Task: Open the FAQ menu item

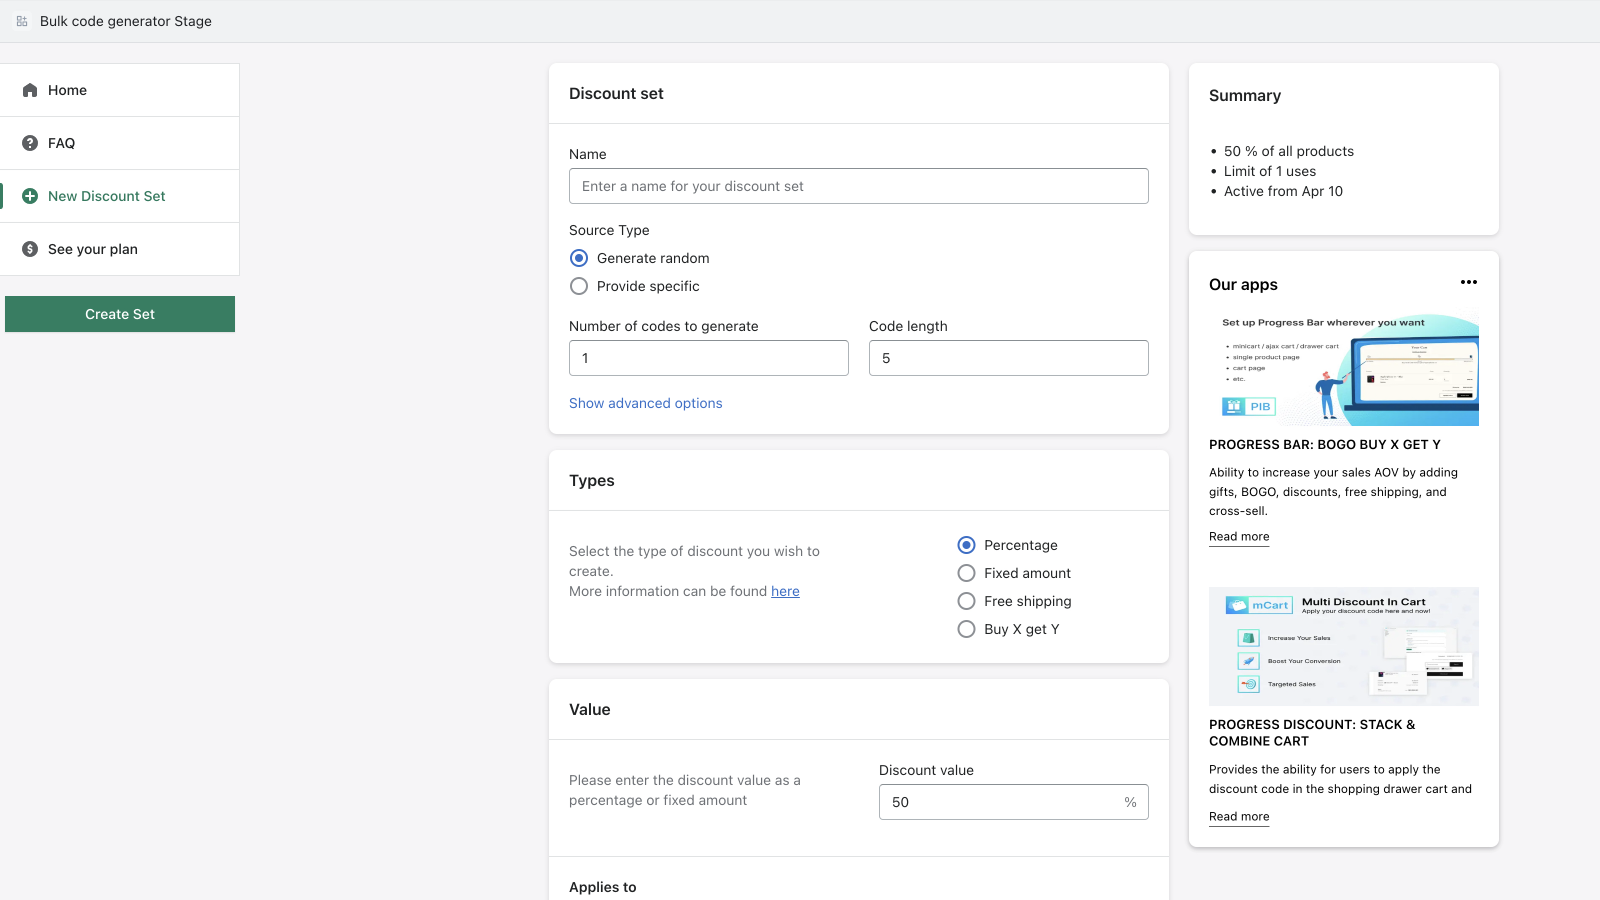Action: point(62,143)
